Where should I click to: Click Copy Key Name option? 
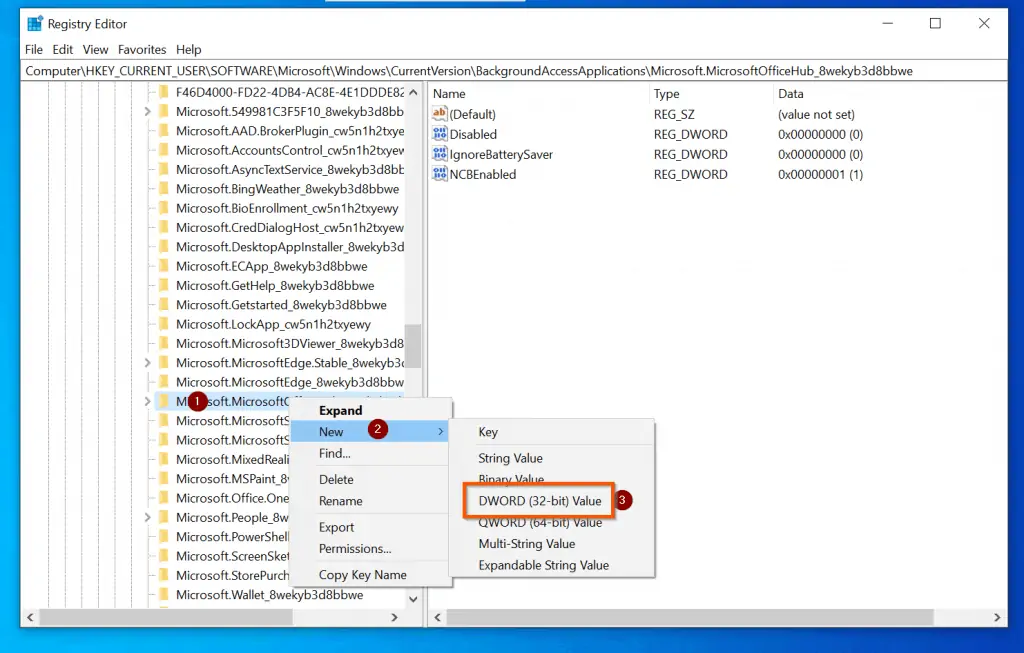coord(362,575)
